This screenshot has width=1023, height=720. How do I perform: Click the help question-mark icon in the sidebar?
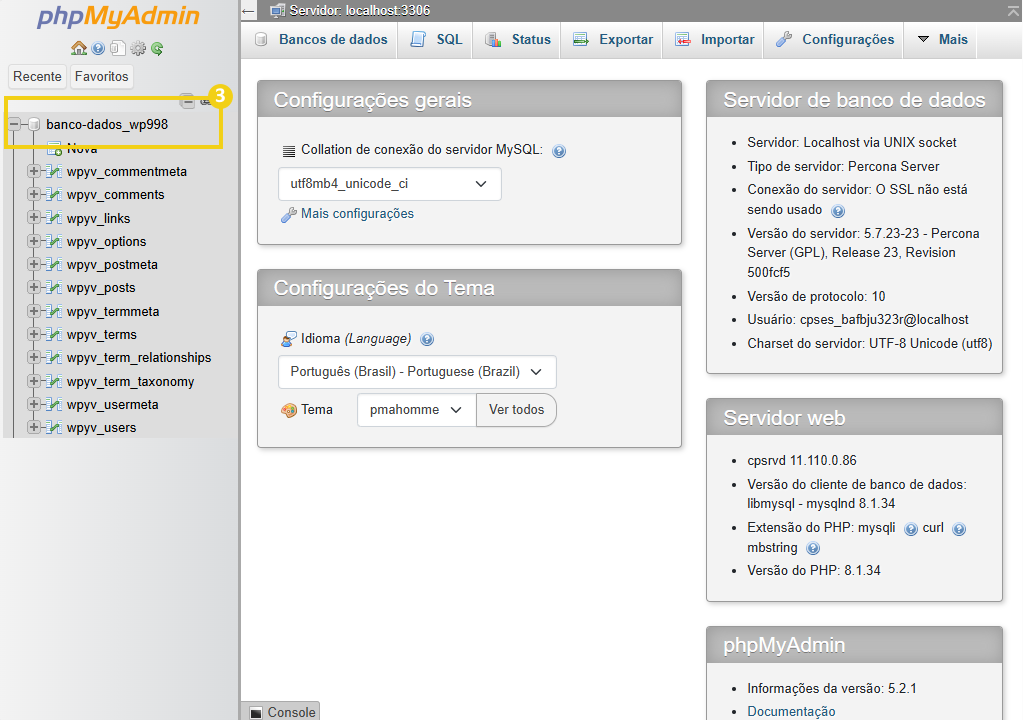coord(98,47)
